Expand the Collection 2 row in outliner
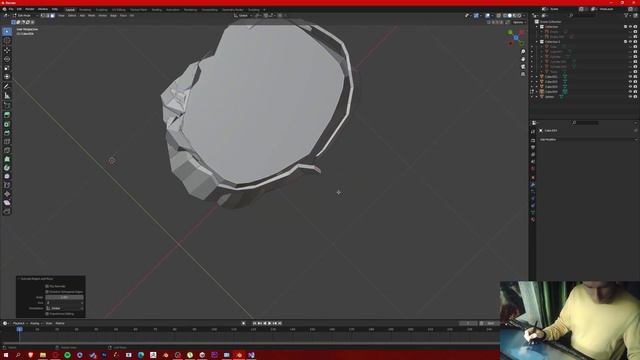Image resolution: width=640 pixels, height=360 pixels. pyautogui.click(x=537, y=42)
